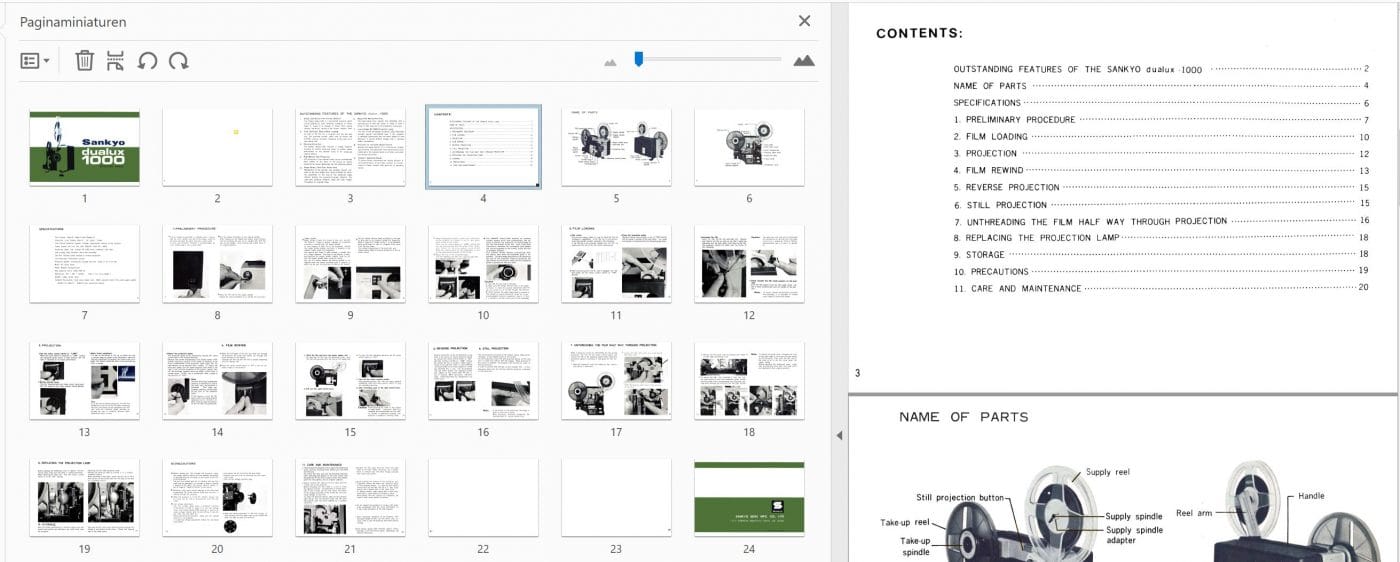The image size is (1400, 562).
Task: Rotate selected page clockwise
Action: click(x=179, y=61)
